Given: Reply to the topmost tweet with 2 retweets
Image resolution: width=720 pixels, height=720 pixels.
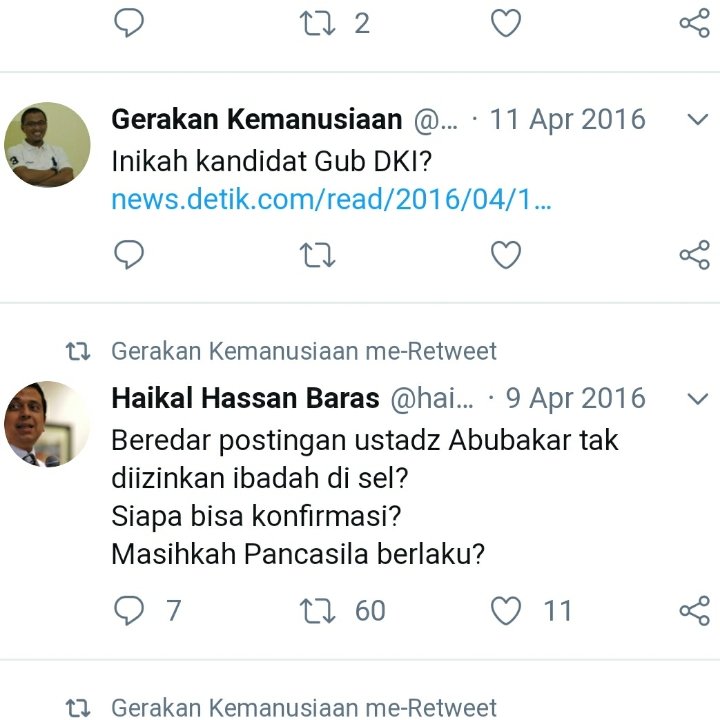Looking at the screenshot, I should [x=129, y=22].
